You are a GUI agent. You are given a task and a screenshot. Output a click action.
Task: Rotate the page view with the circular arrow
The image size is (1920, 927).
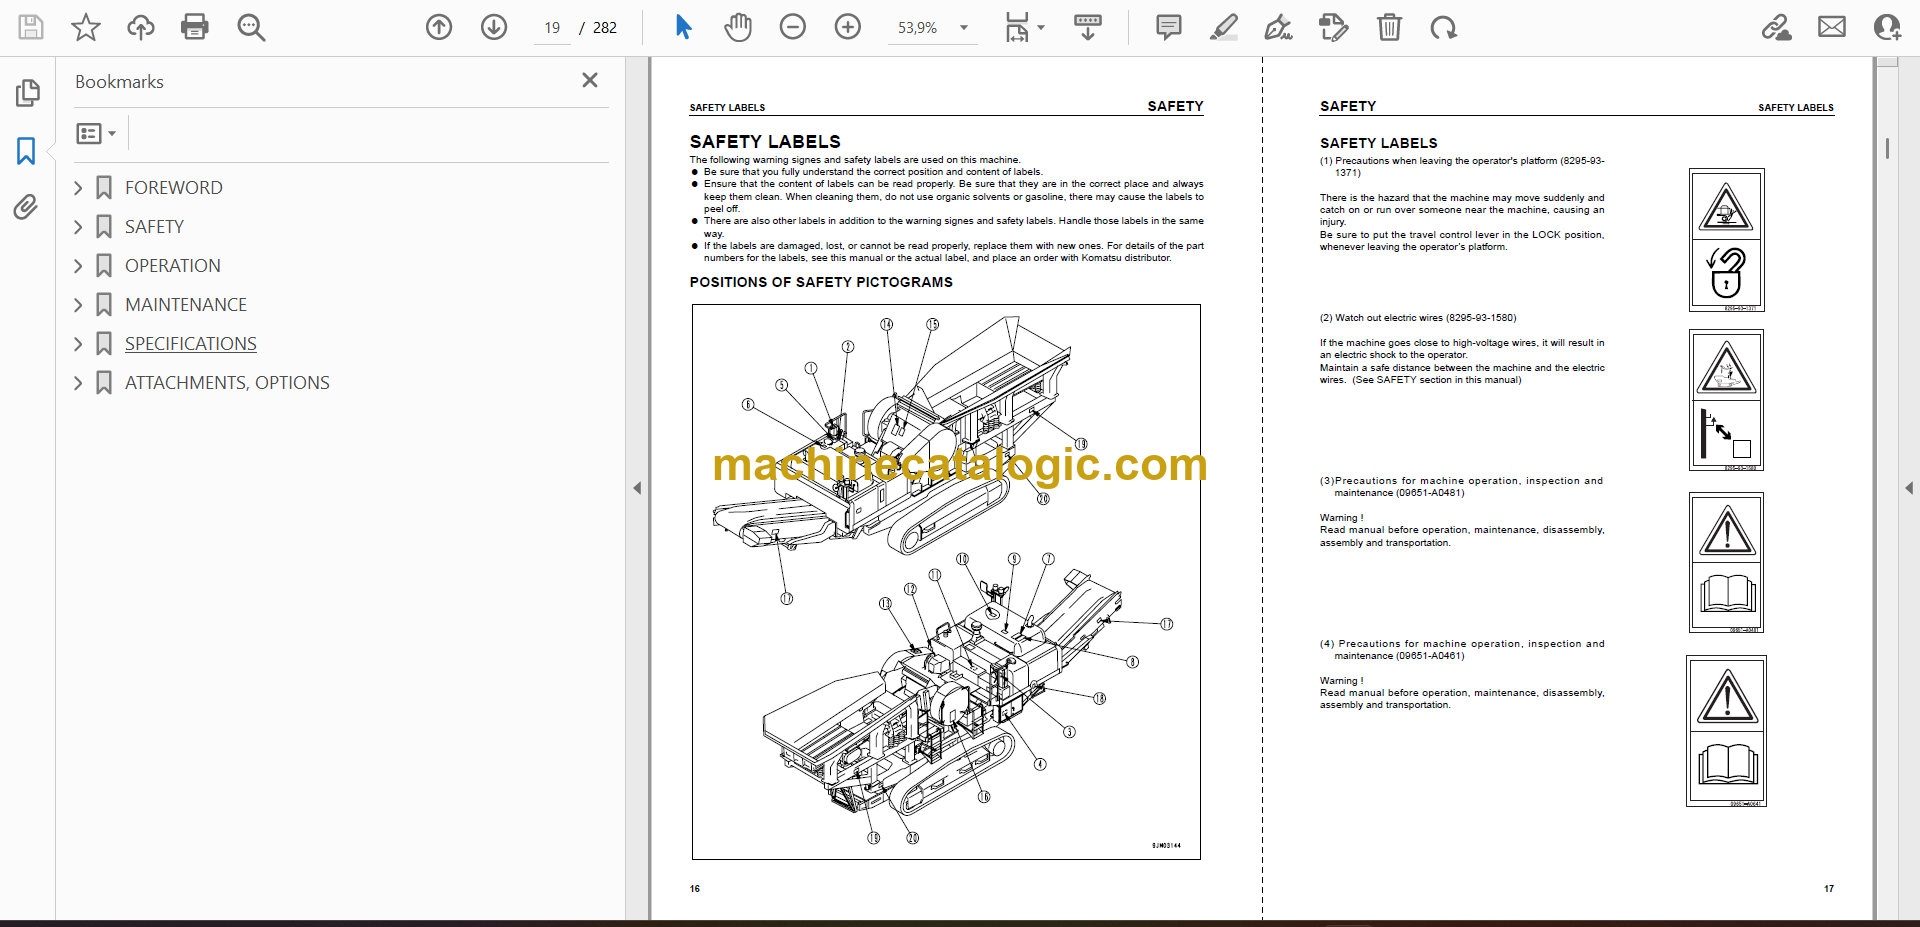(x=1444, y=27)
